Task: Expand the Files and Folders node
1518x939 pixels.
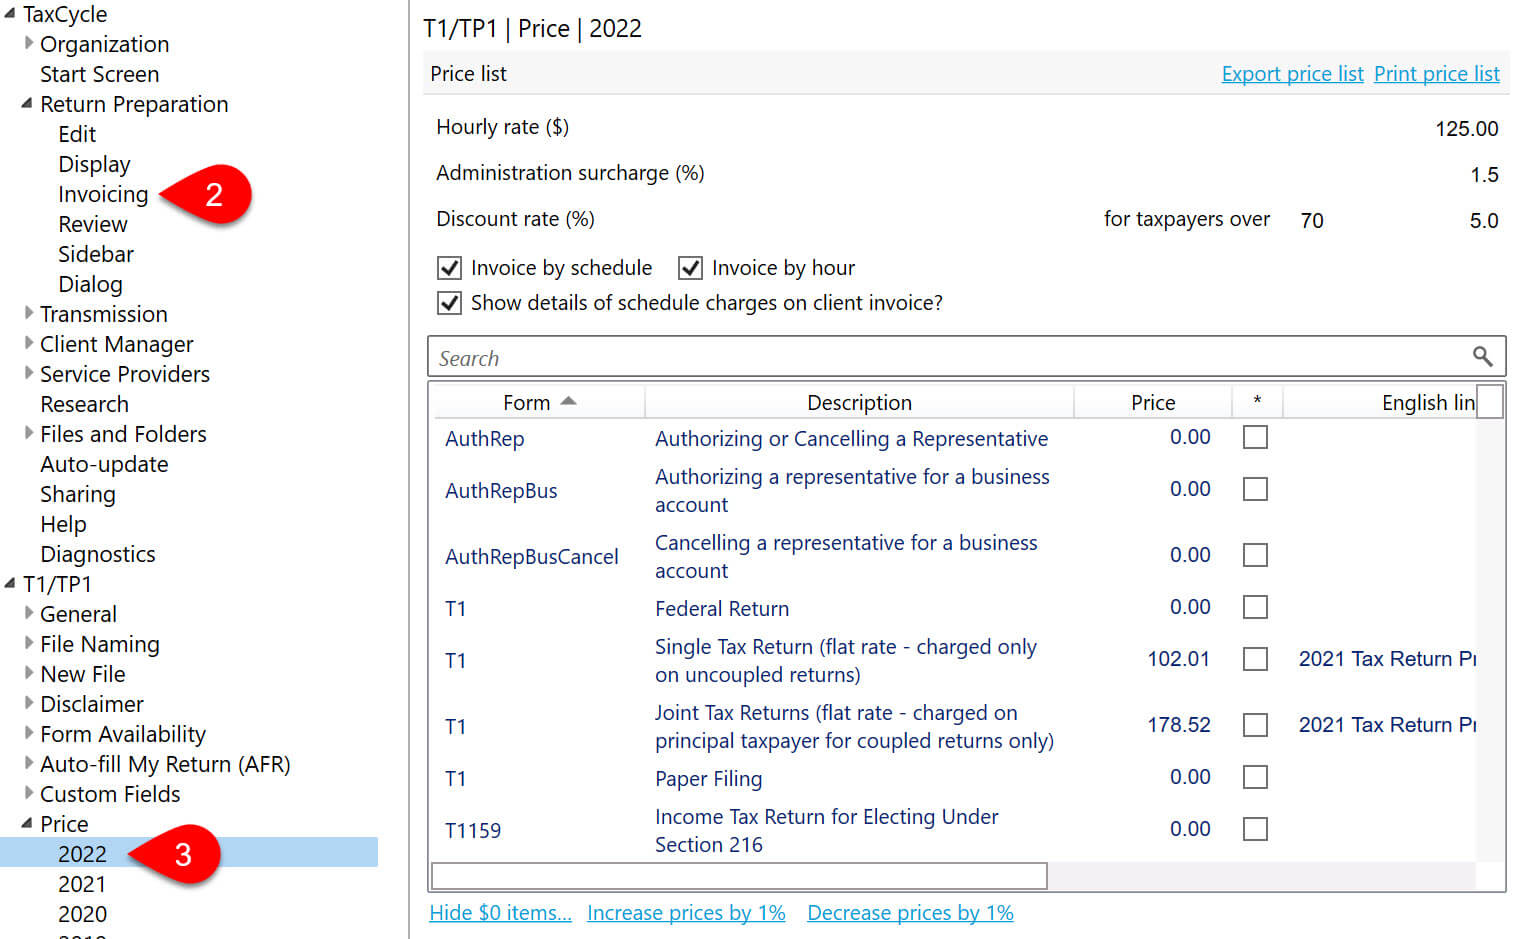Action: pyautogui.click(x=29, y=433)
